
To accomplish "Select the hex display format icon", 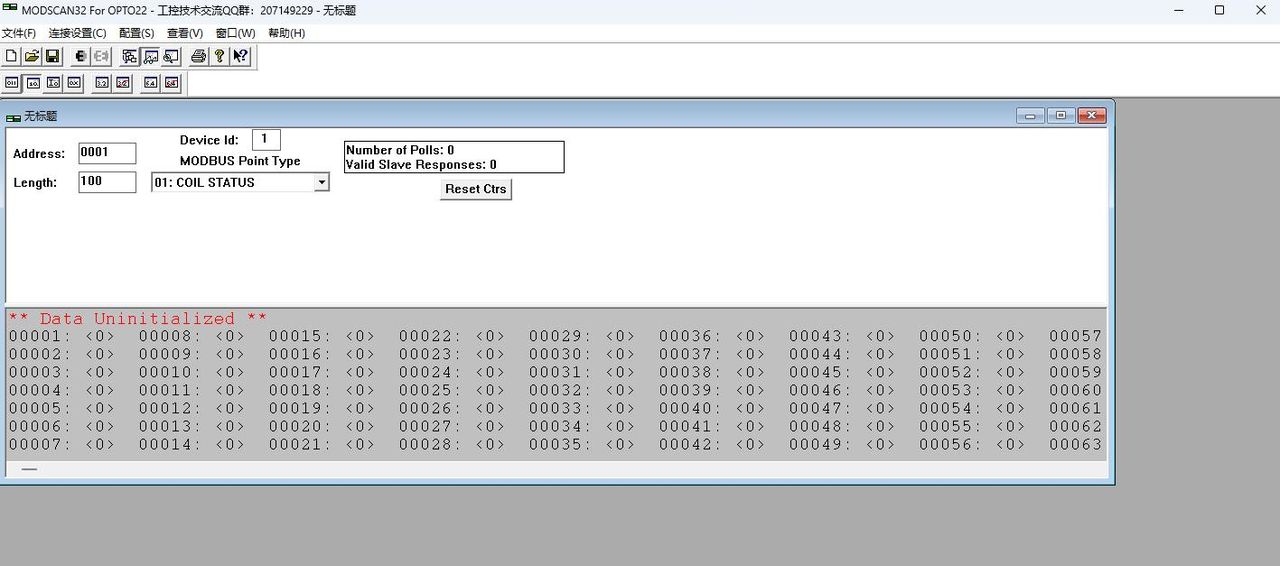I will pyautogui.click(x=74, y=83).
